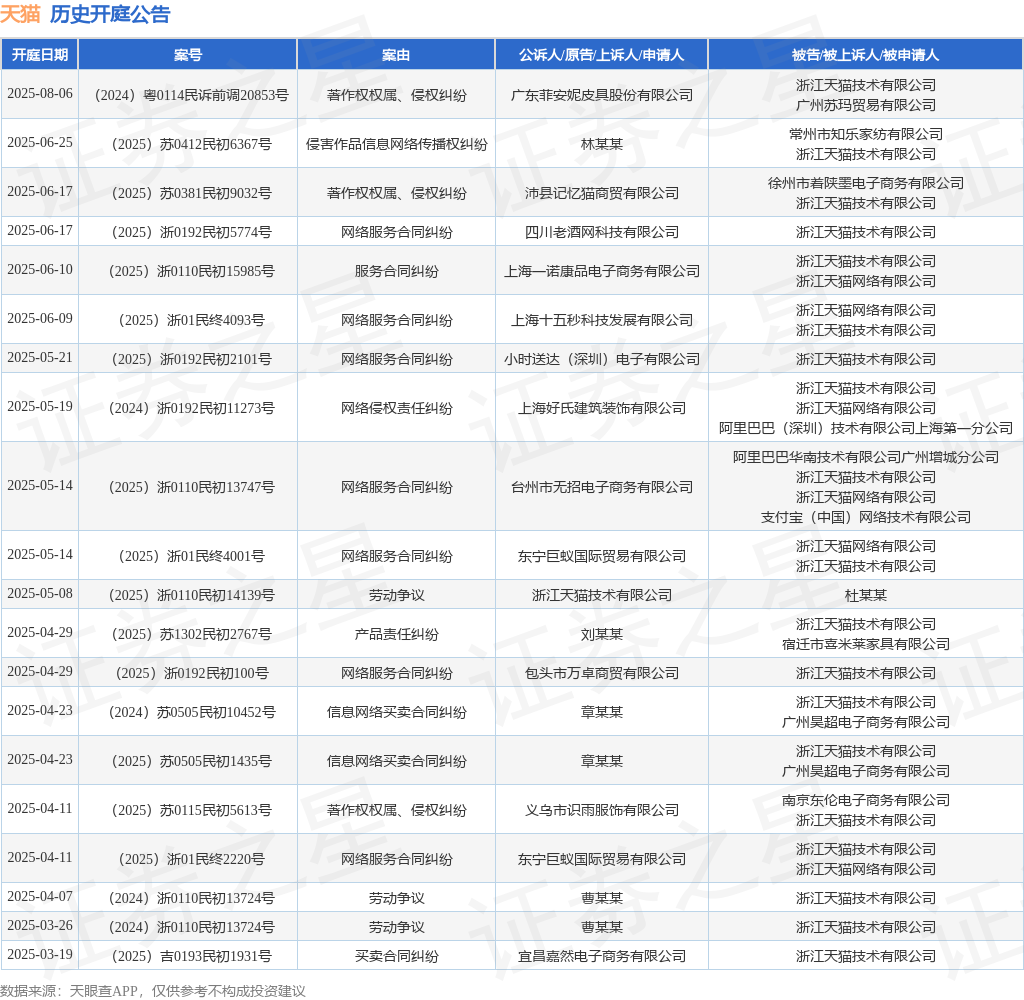Click the 开庭日期 column header
Viewport: 1024px width, 1000px height.
(40, 55)
